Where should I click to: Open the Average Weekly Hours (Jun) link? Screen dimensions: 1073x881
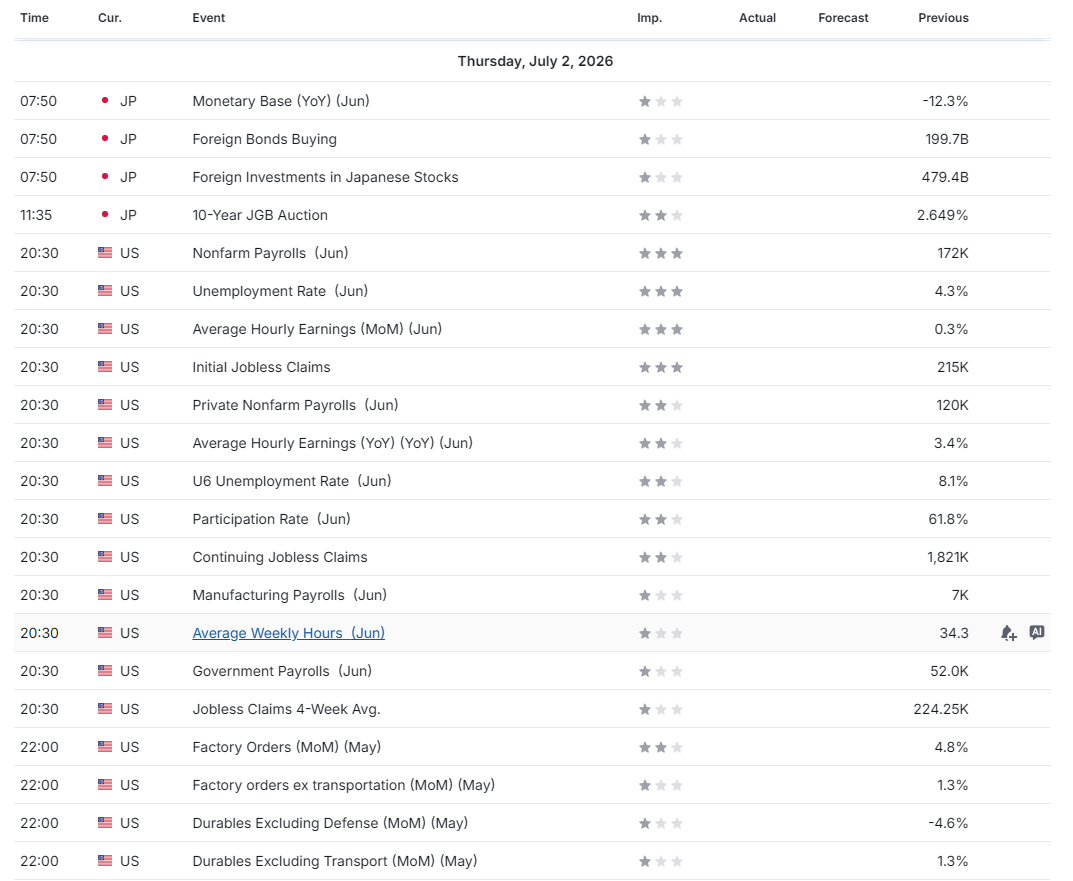289,633
